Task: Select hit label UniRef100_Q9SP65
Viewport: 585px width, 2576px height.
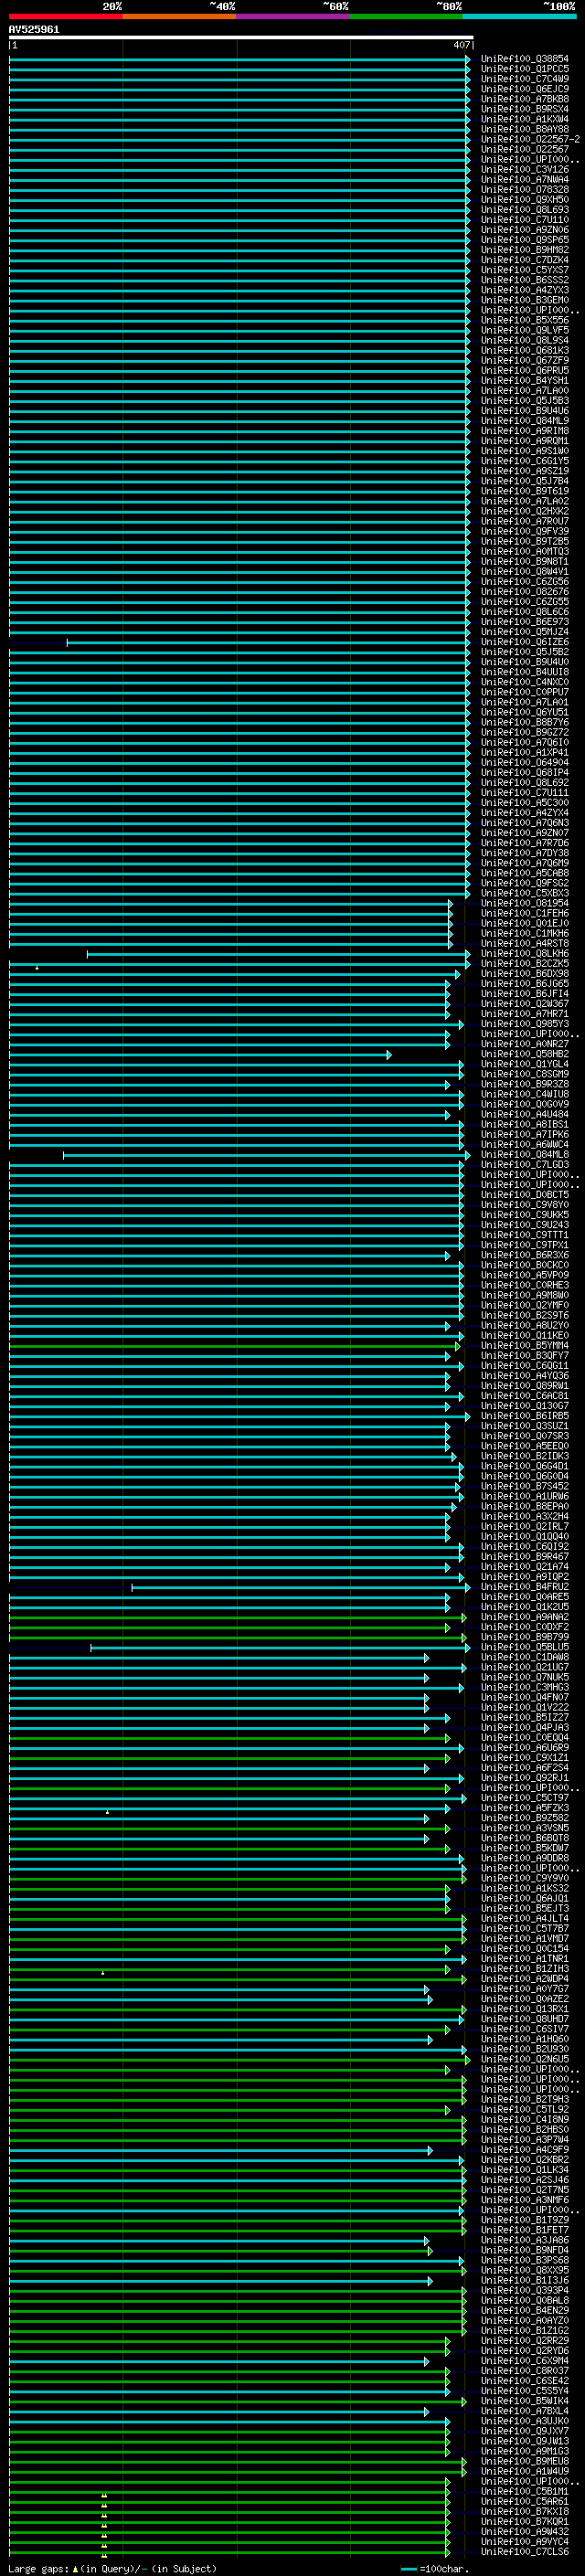Action: point(524,240)
